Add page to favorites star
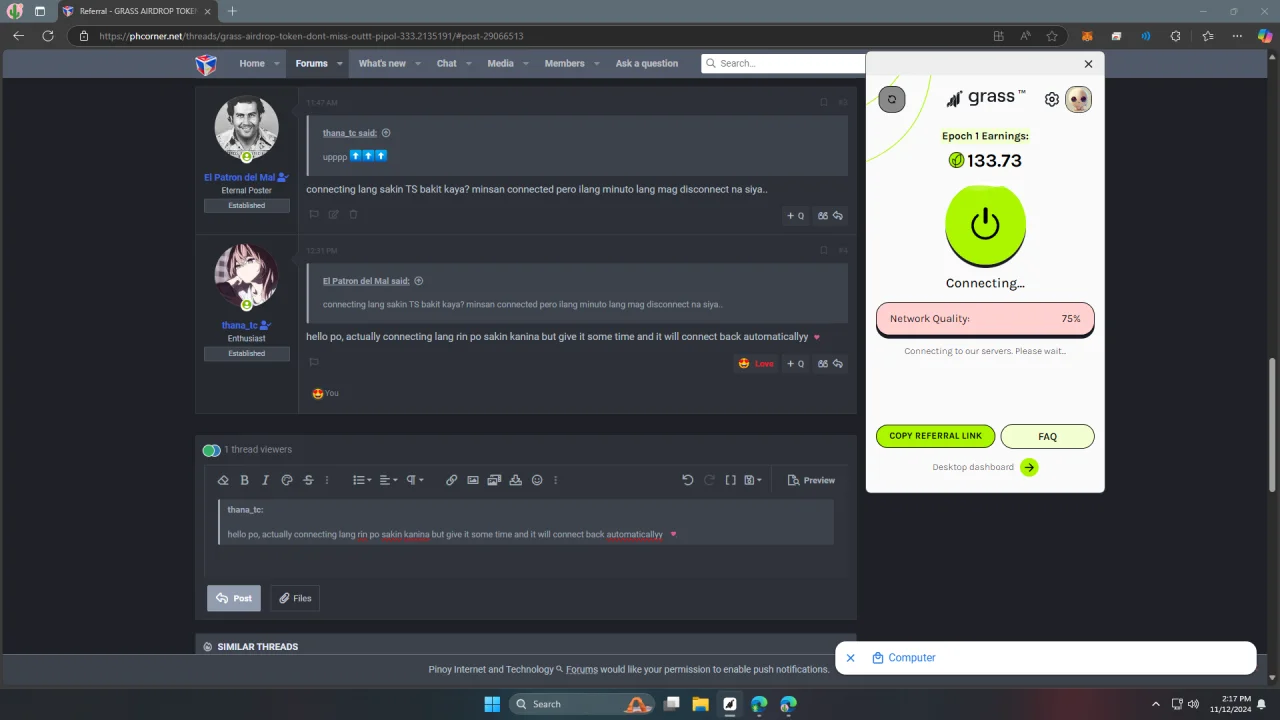1280x720 pixels. pyautogui.click(x=1052, y=36)
